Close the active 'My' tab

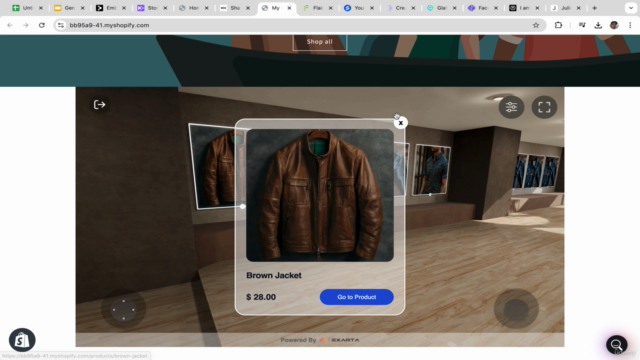[289, 8]
